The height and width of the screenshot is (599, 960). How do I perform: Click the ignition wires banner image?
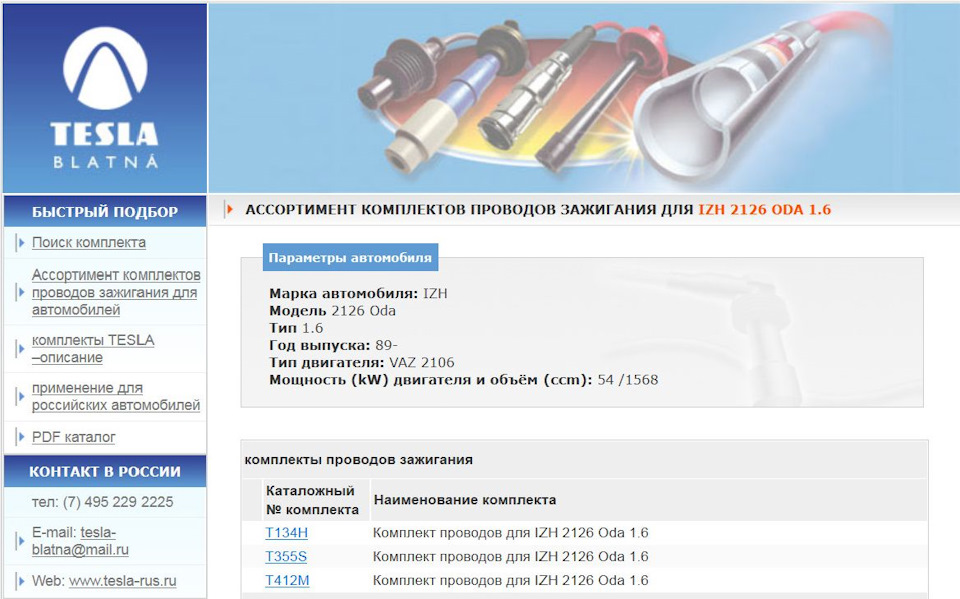[x=584, y=98]
